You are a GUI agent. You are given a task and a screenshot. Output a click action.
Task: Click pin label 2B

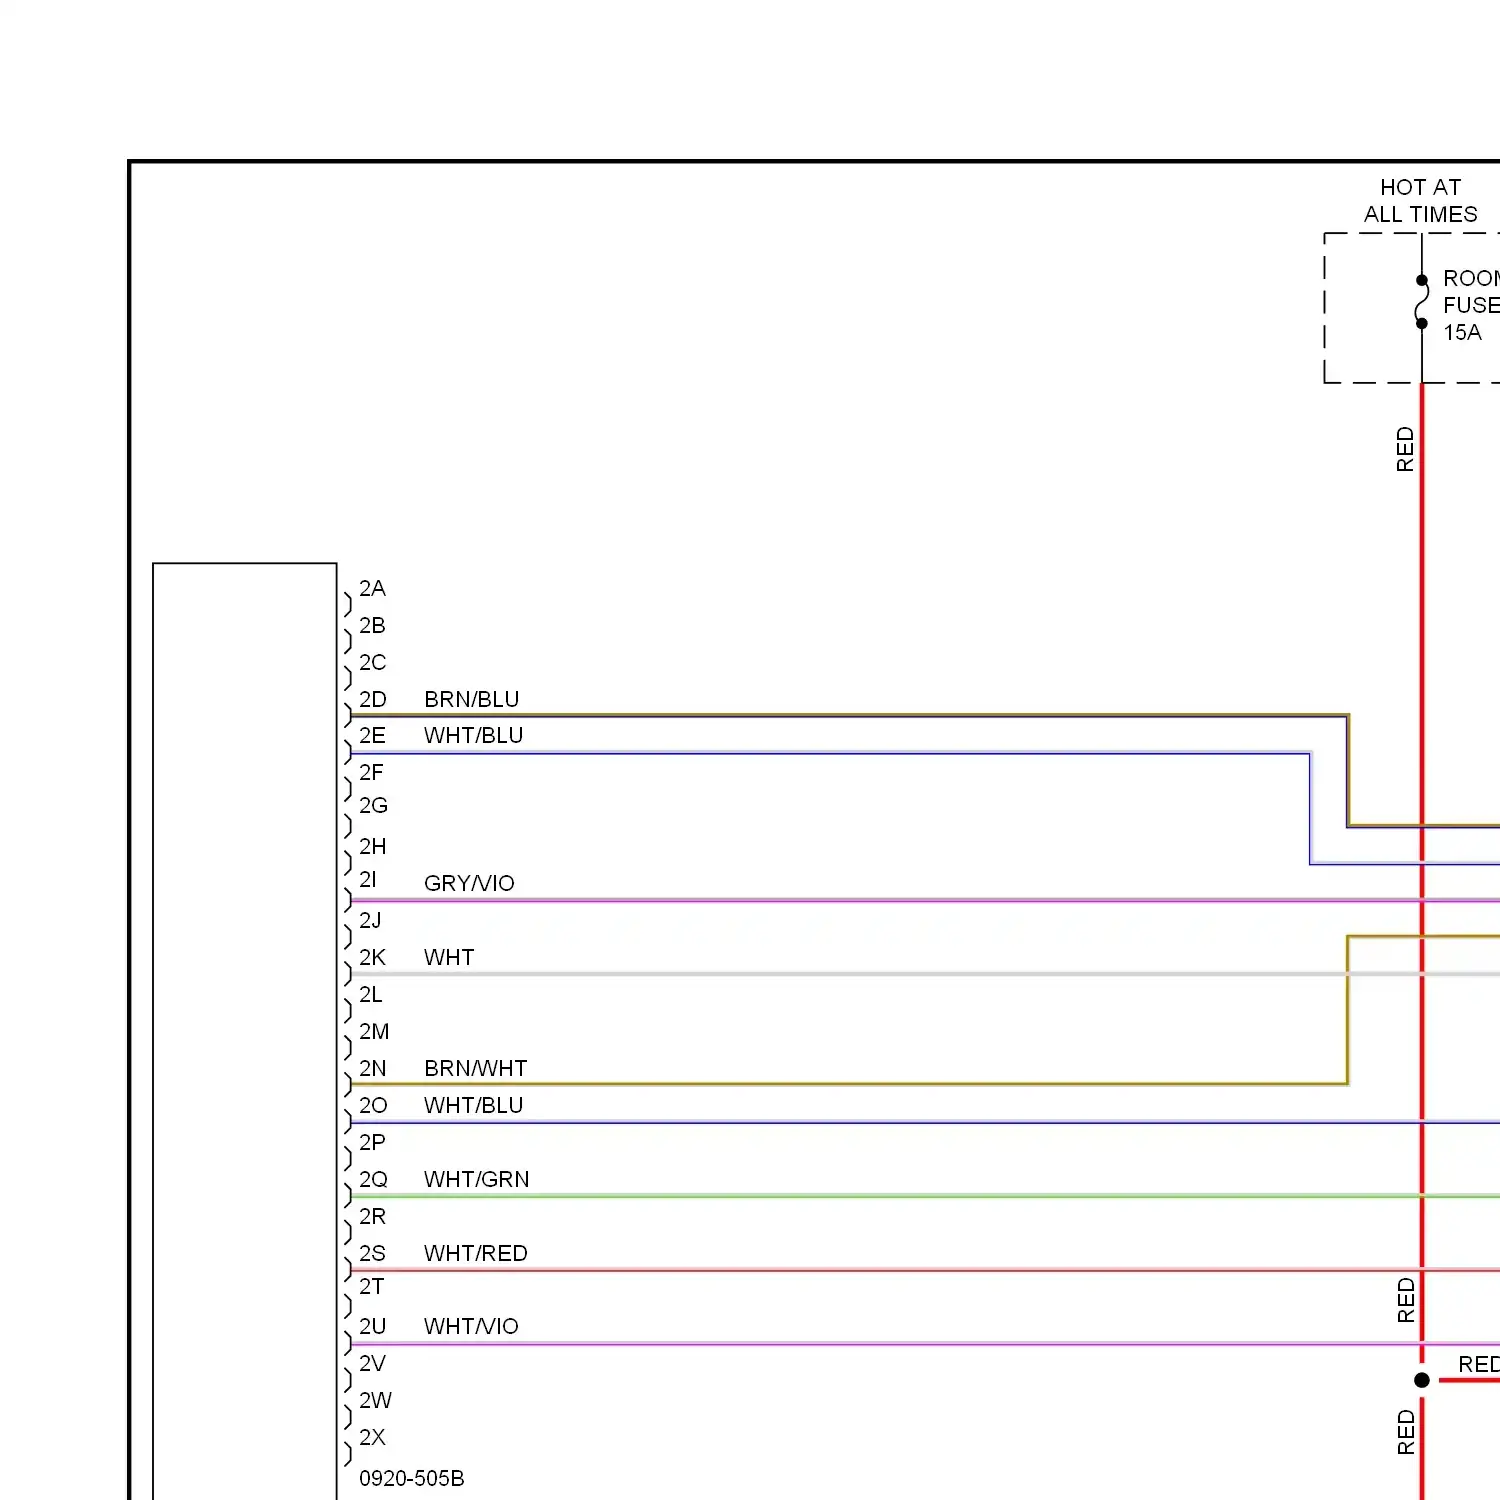coord(372,625)
